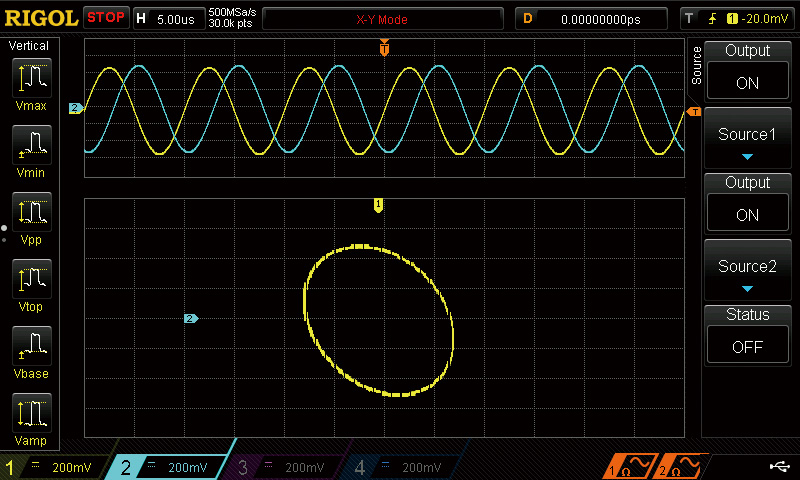Screen dimensions: 800x480
Task: Click channel 1 marker in X-Y plot
Action: click(x=378, y=205)
